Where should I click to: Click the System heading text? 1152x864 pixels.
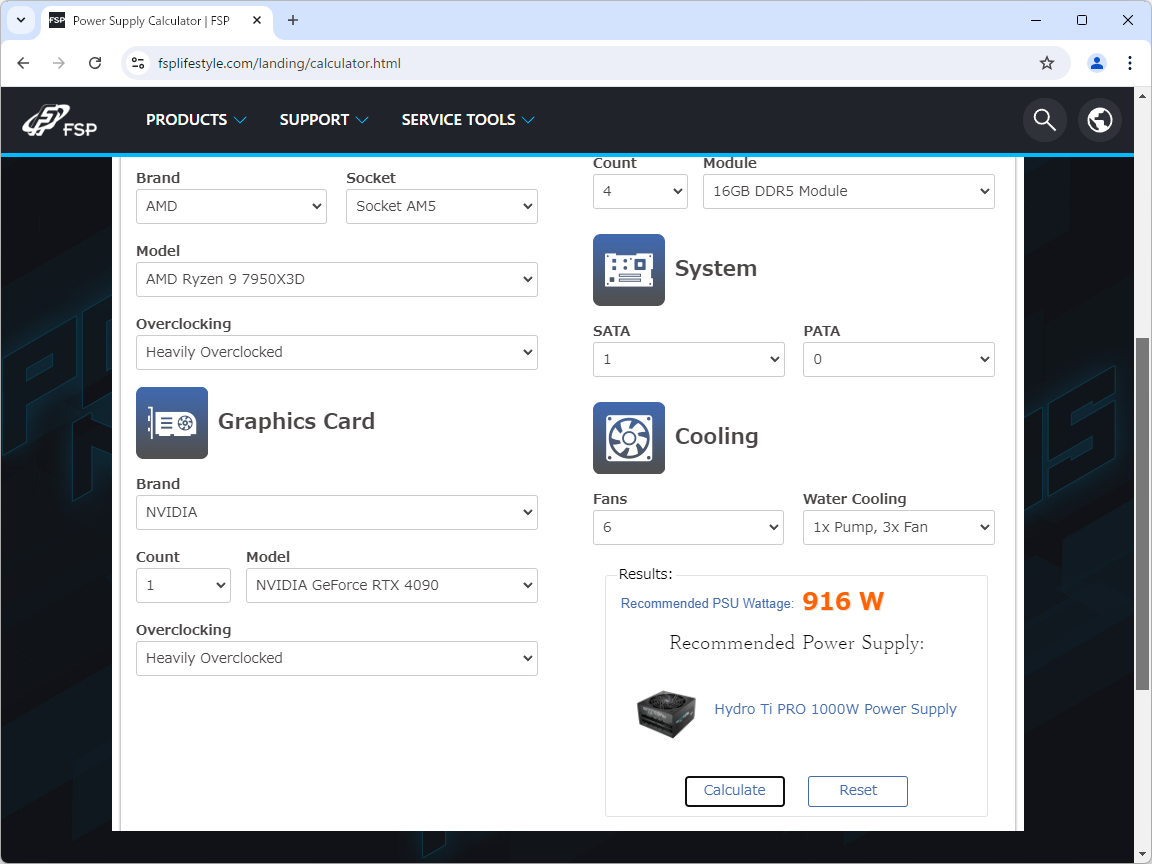point(716,269)
